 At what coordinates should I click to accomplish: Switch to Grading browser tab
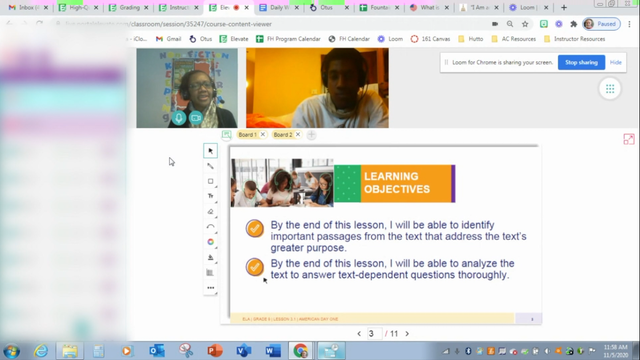[x=128, y=7]
